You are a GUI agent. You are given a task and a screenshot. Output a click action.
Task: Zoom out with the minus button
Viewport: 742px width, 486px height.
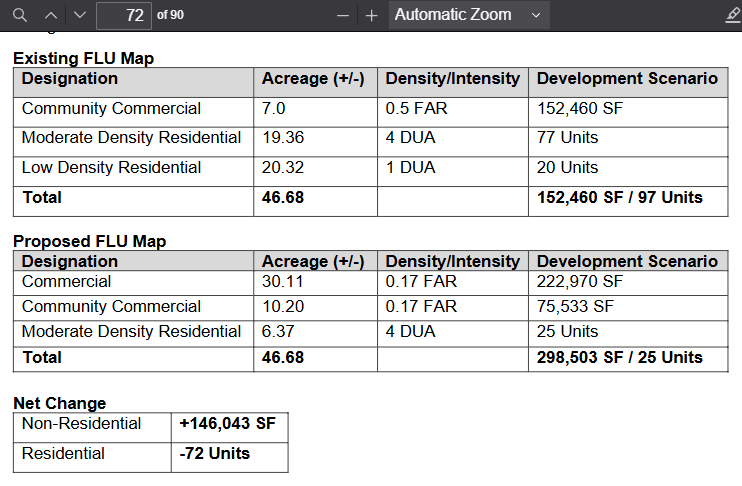point(343,16)
